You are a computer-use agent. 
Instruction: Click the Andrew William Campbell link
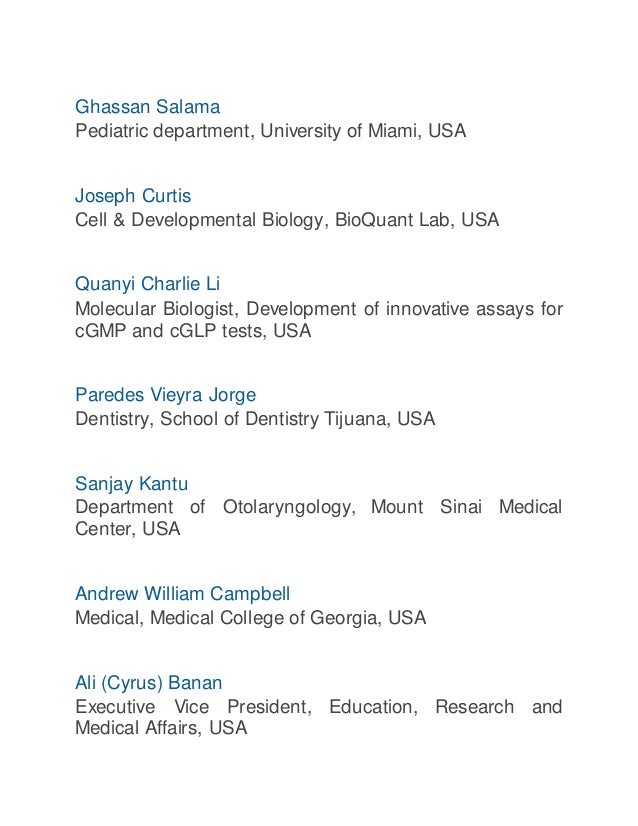(x=182, y=594)
